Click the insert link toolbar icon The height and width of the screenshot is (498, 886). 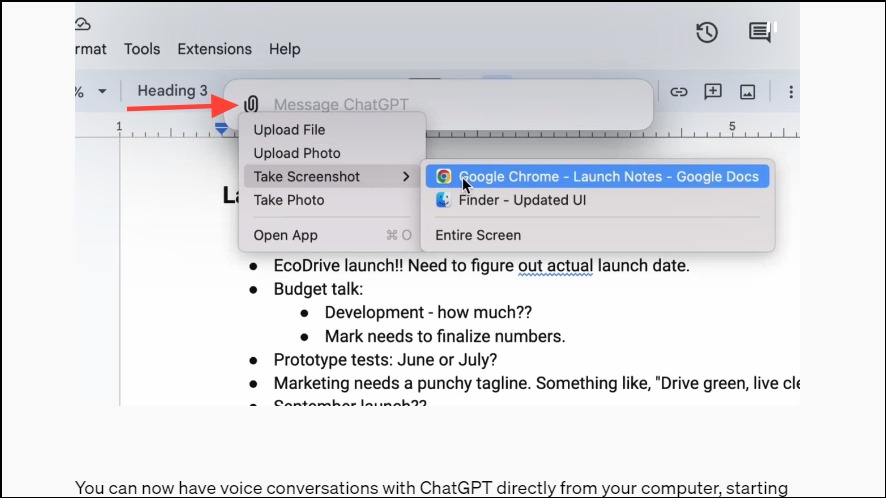pos(679,92)
